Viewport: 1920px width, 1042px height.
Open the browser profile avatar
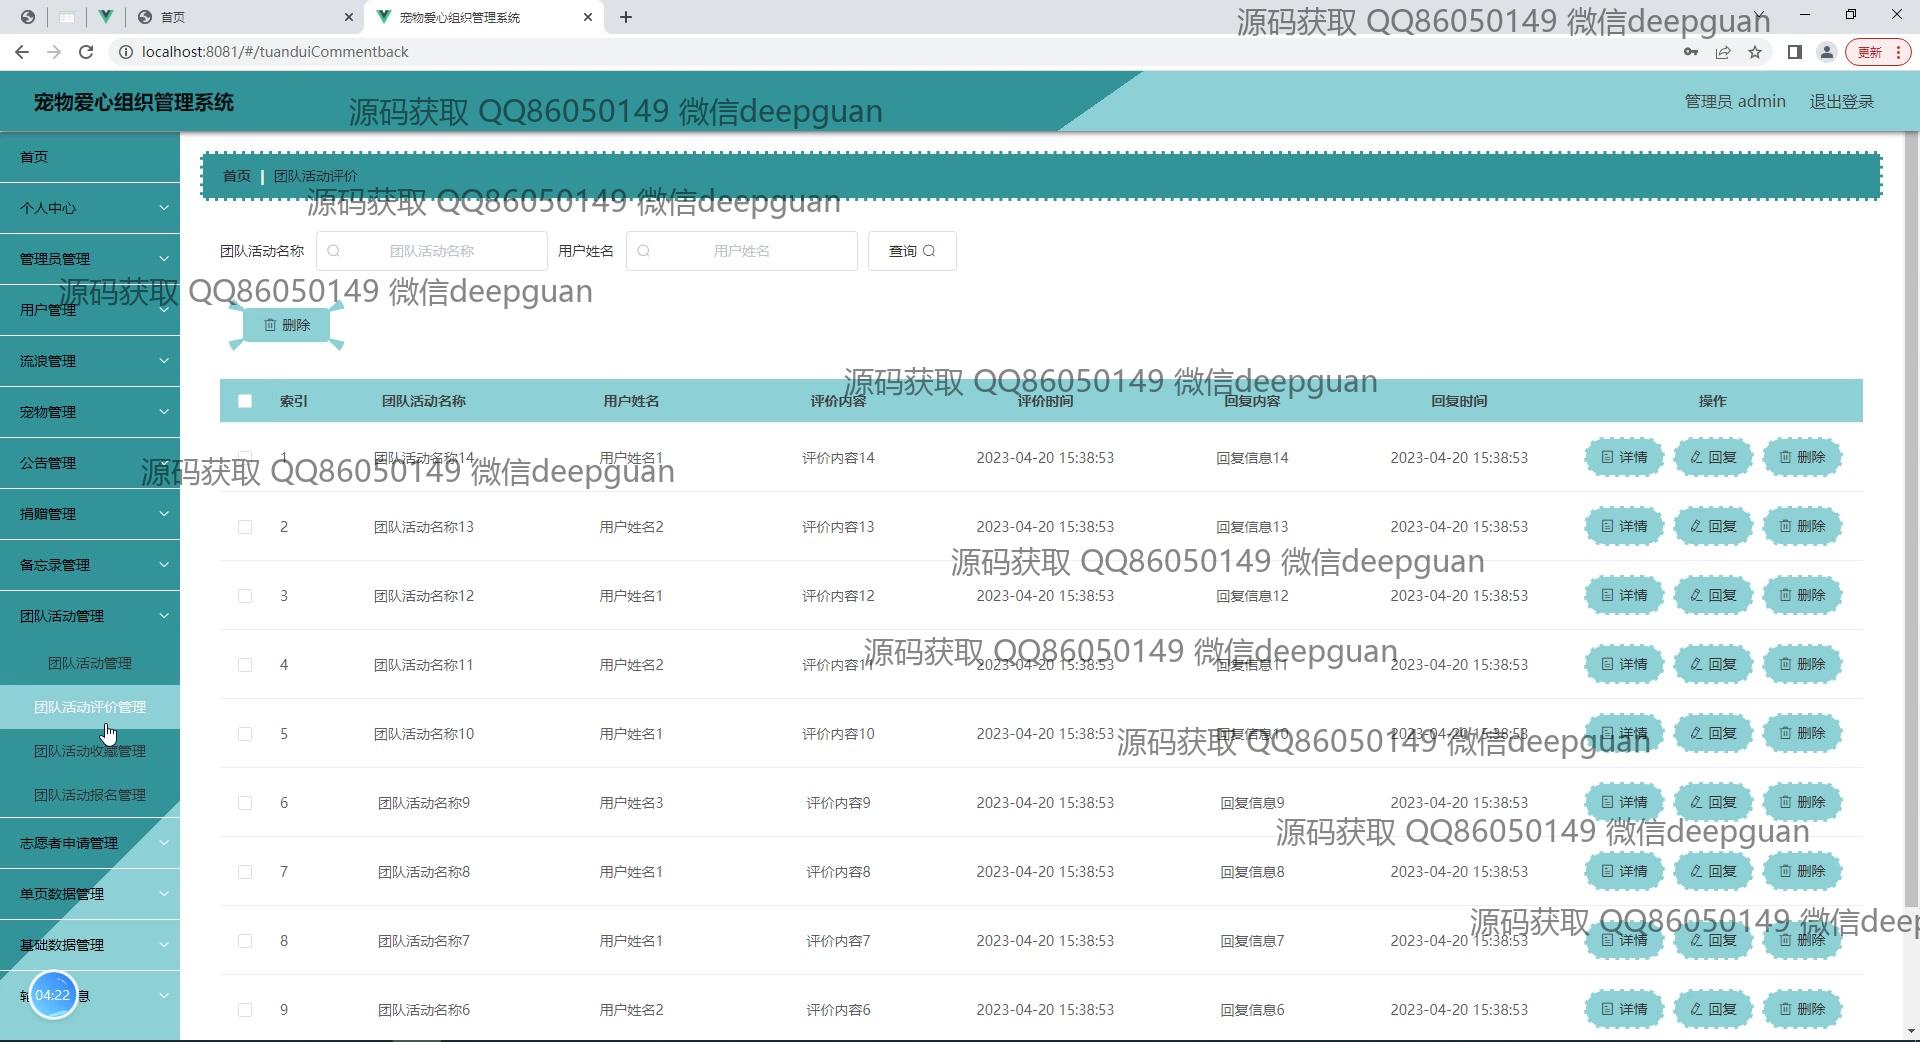[x=1827, y=52]
